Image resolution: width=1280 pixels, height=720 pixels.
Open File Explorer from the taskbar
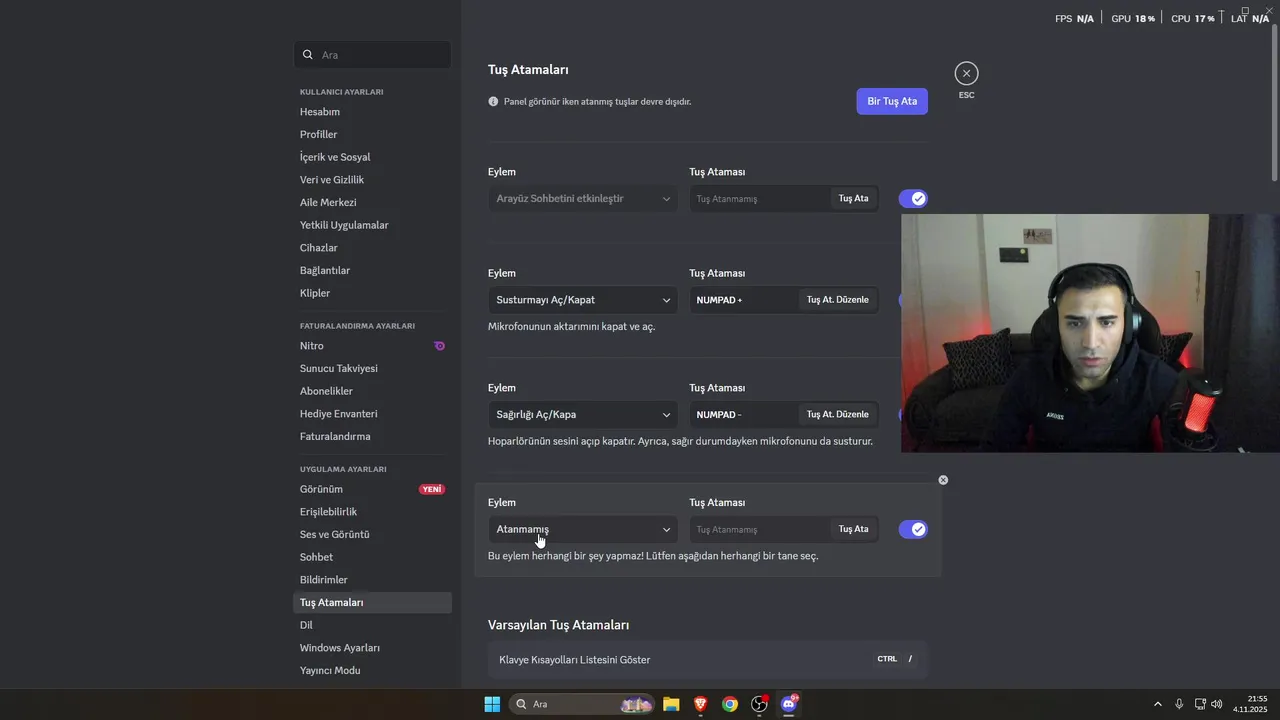[x=671, y=704]
